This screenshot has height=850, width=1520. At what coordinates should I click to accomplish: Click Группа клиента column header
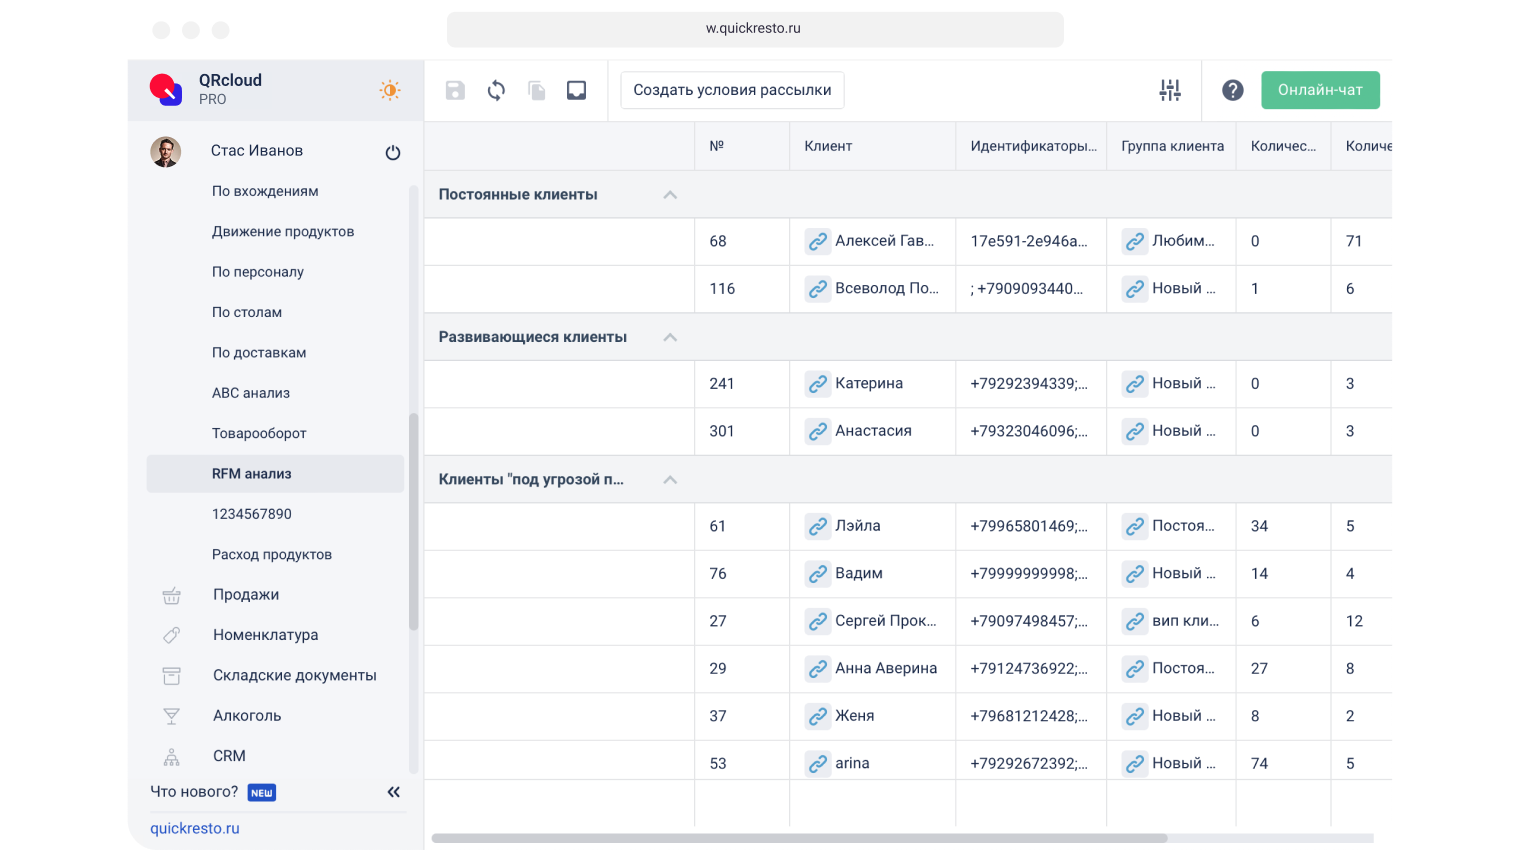coord(1171,146)
